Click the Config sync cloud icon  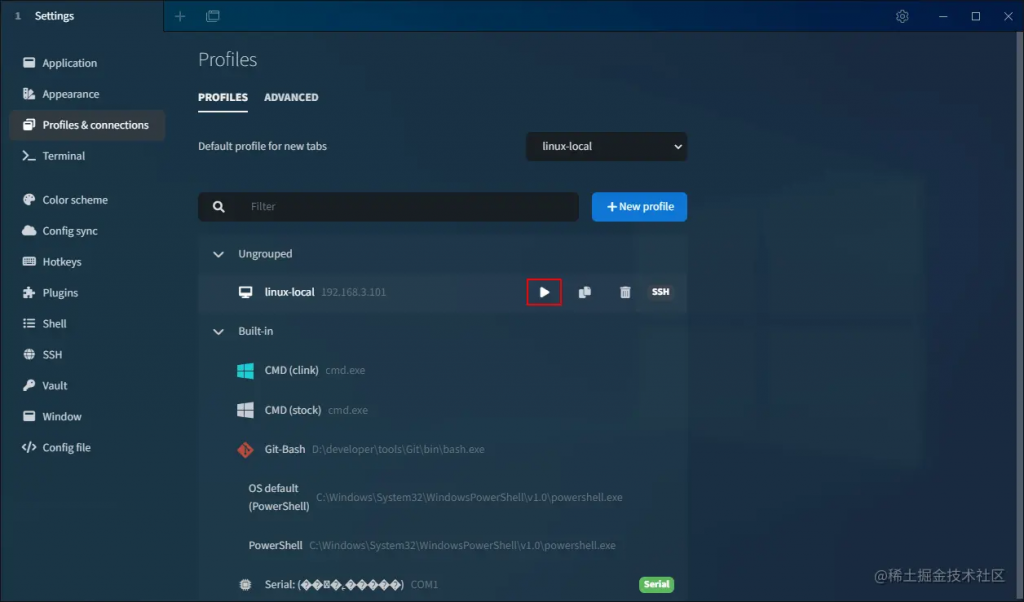point(29,230)
